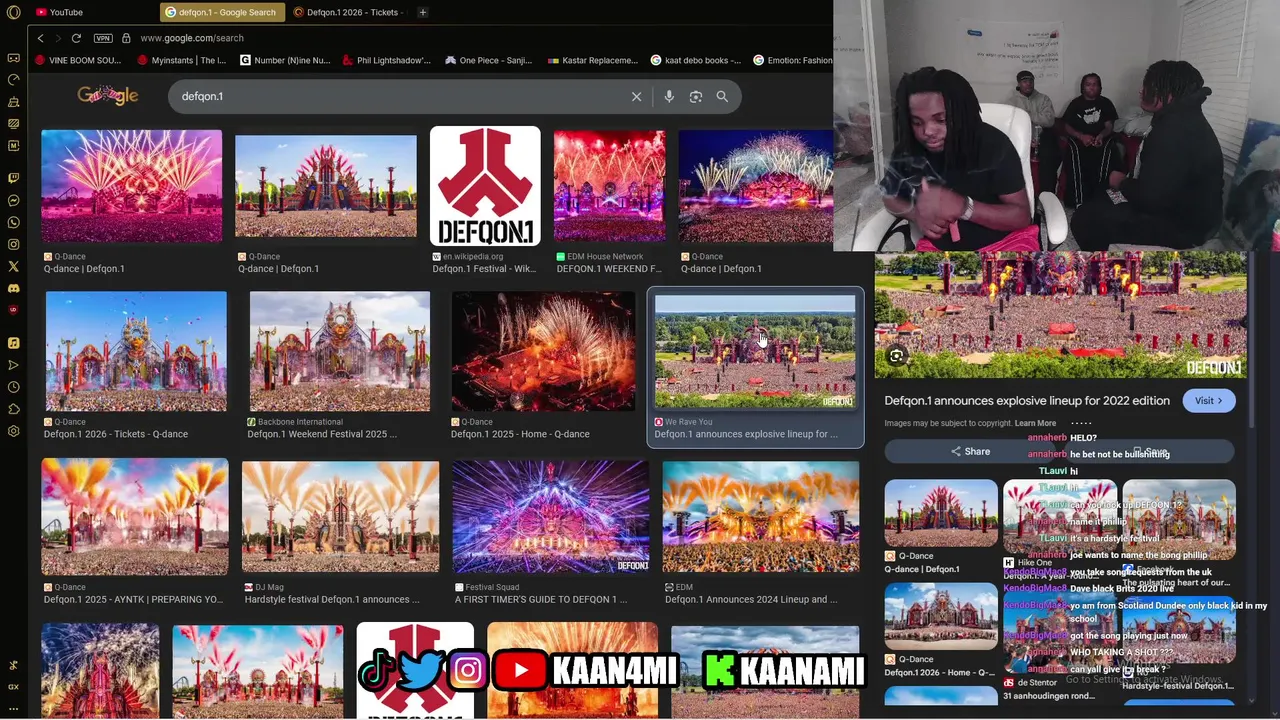The image size is (1280, 720).
Task: Open DJ Mag Hardstyle festival image result
Action: (340, 516)
